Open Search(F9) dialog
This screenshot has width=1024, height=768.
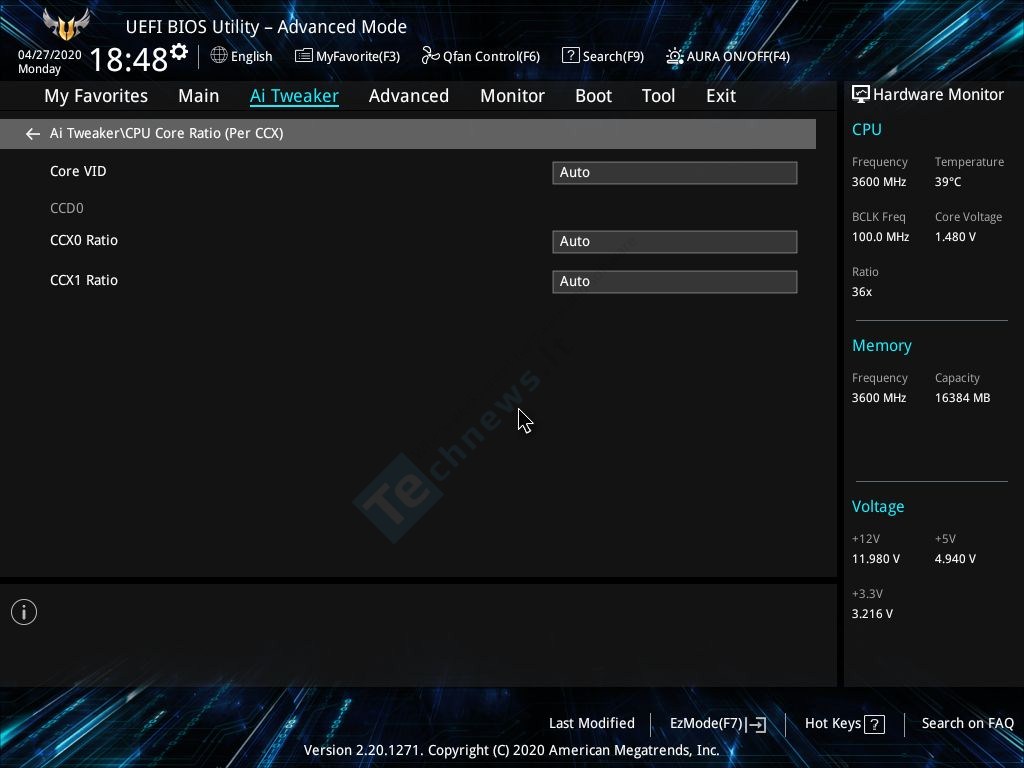pyautogui.click(x=613, y=56)
